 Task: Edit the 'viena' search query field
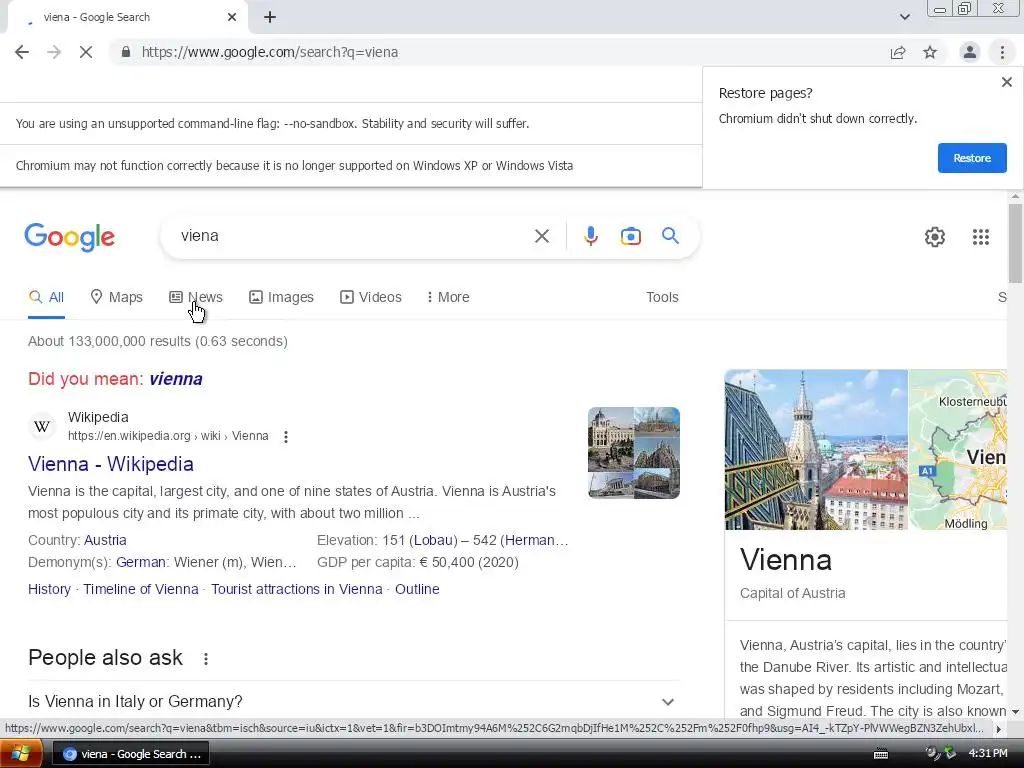coord(353,236)
